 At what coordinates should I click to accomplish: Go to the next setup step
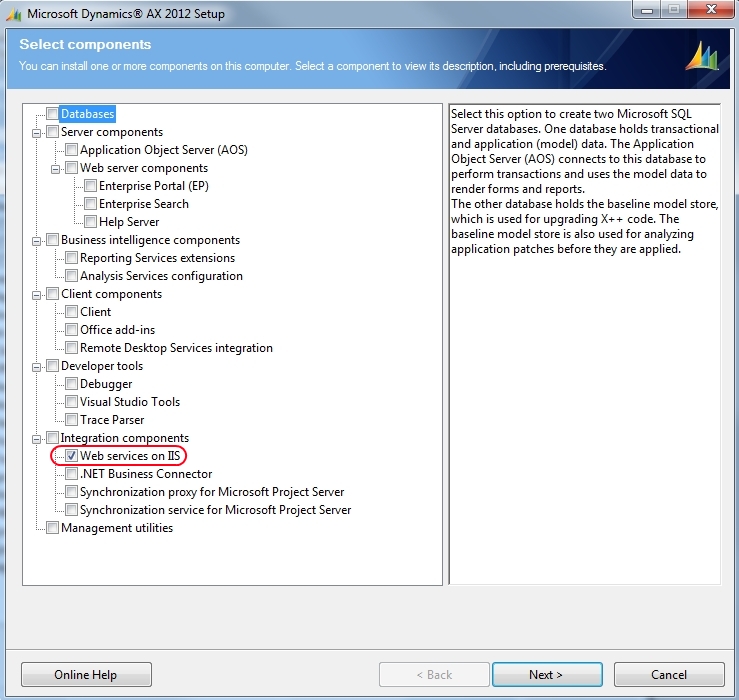547,675
